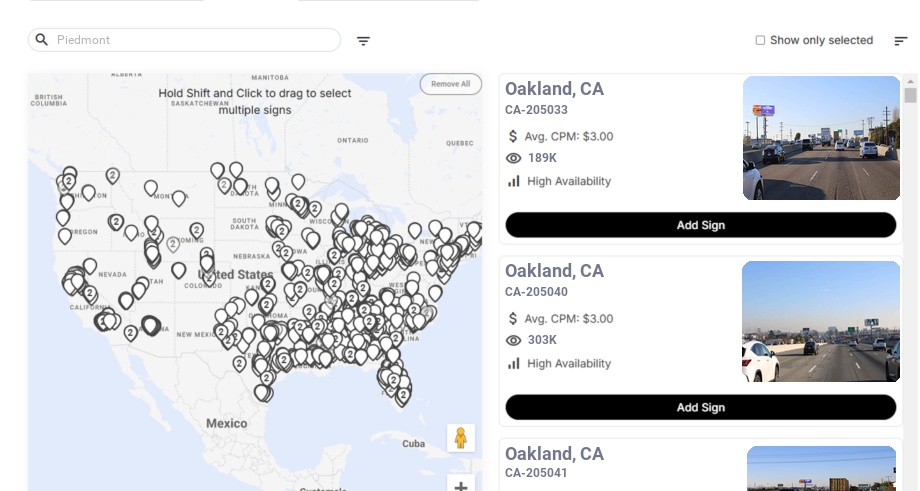The height and width of the screenshot is (491, 920).
Task: Click the search magnifier icon
Action: pos(42,40)
